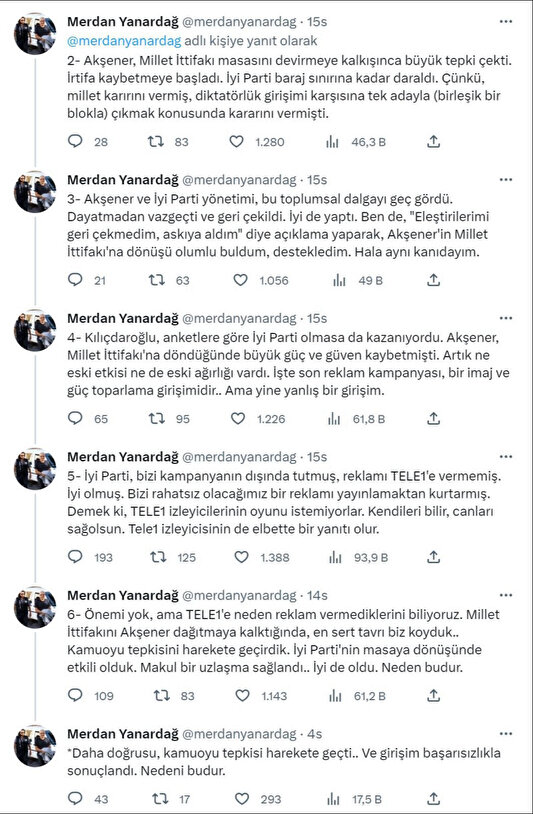Share the tweet starting "2- Akşener, Millet İttifakı"
Image resolution: width=533 pixels, height=814 pixels.
click(434, 141)
